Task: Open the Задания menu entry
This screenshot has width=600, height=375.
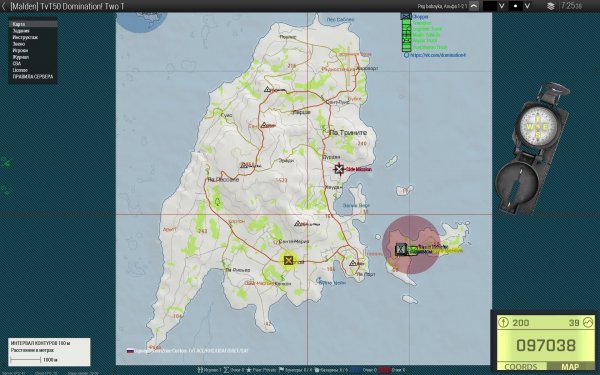Action: click(x=33, y=31)
